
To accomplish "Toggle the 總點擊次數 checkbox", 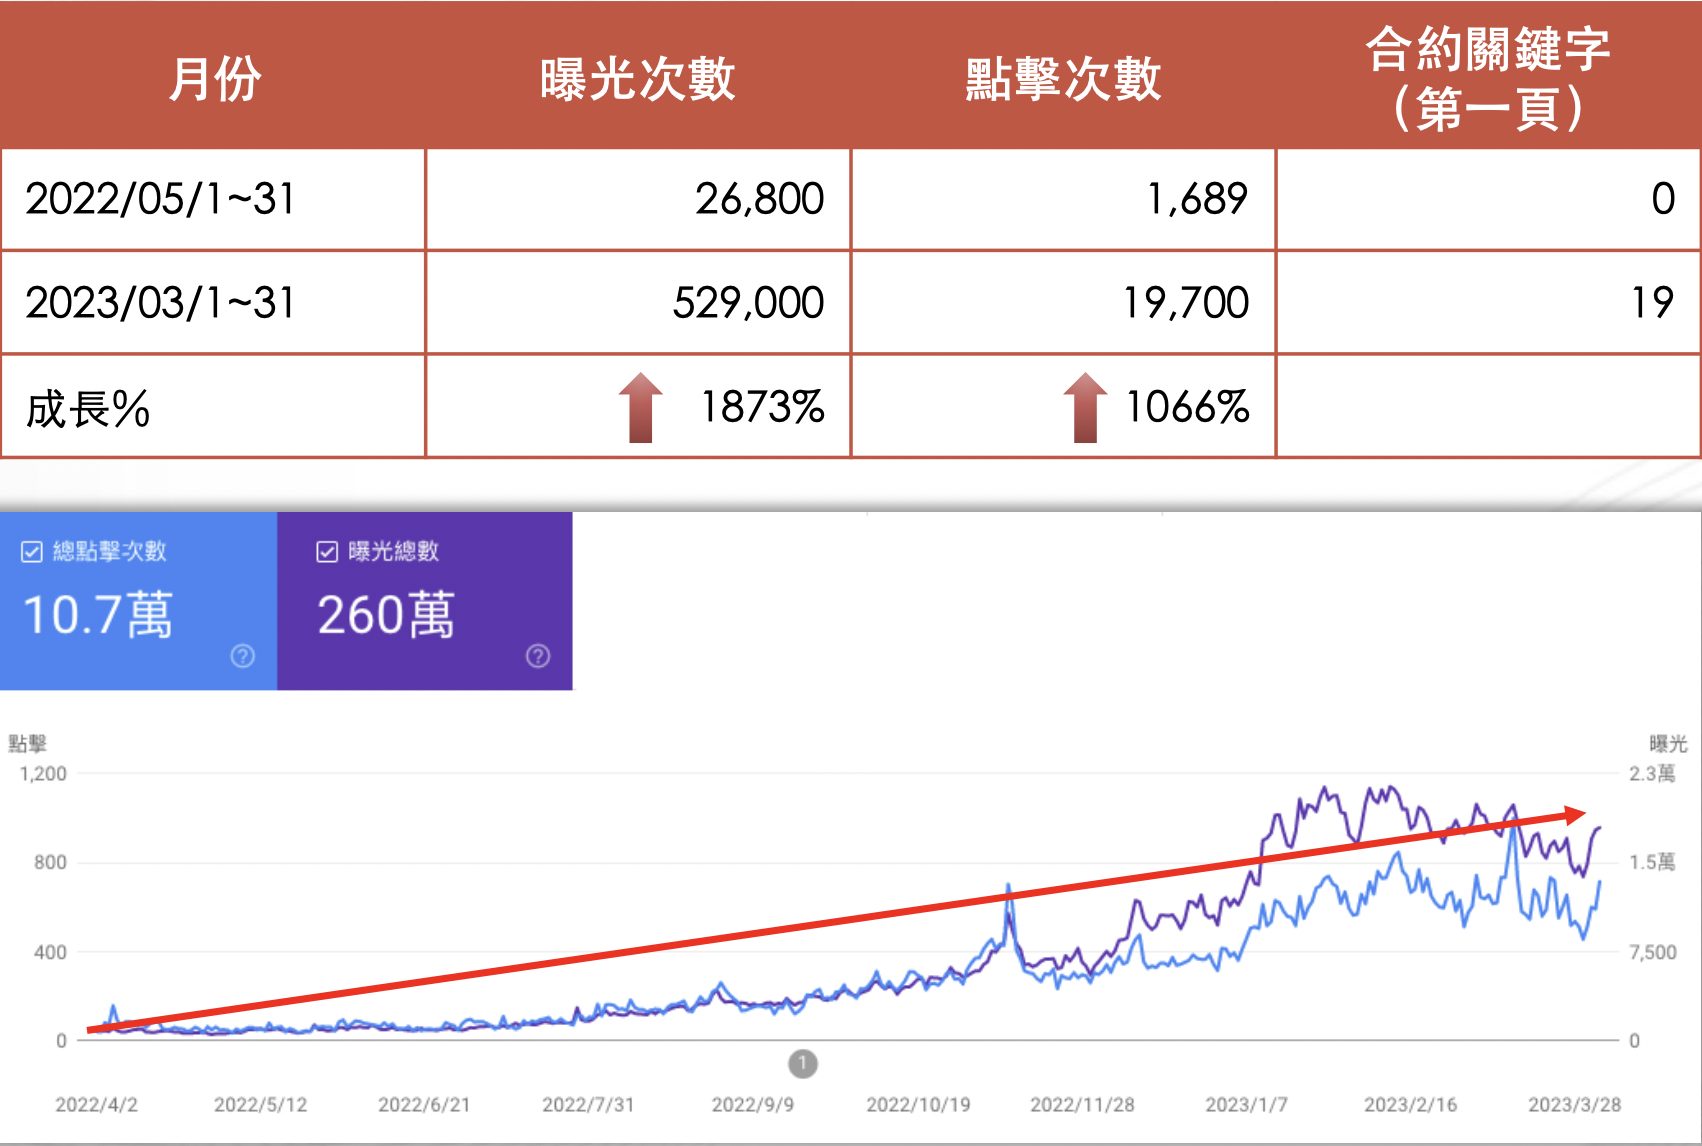I will tap(32, 552).
